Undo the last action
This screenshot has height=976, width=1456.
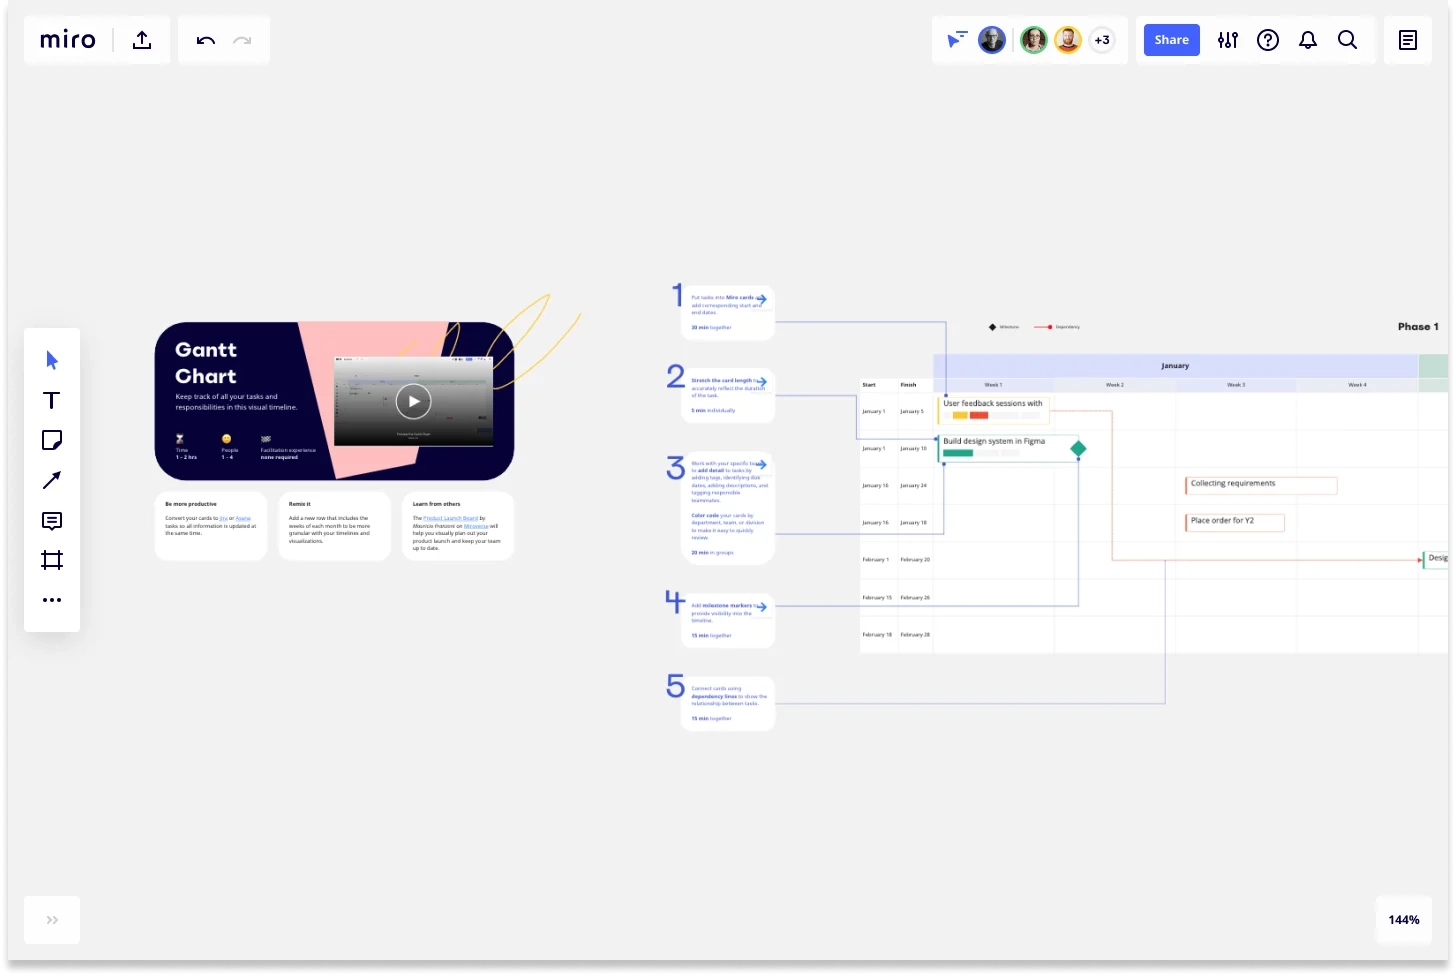[205, 40]
